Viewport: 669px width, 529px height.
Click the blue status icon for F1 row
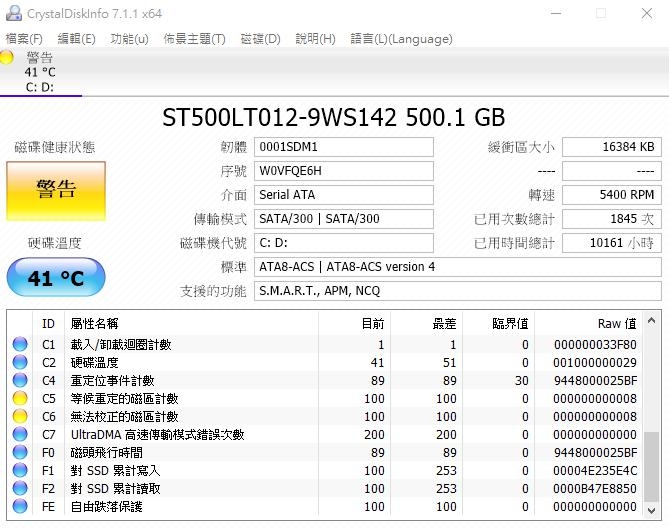(20, 470)
